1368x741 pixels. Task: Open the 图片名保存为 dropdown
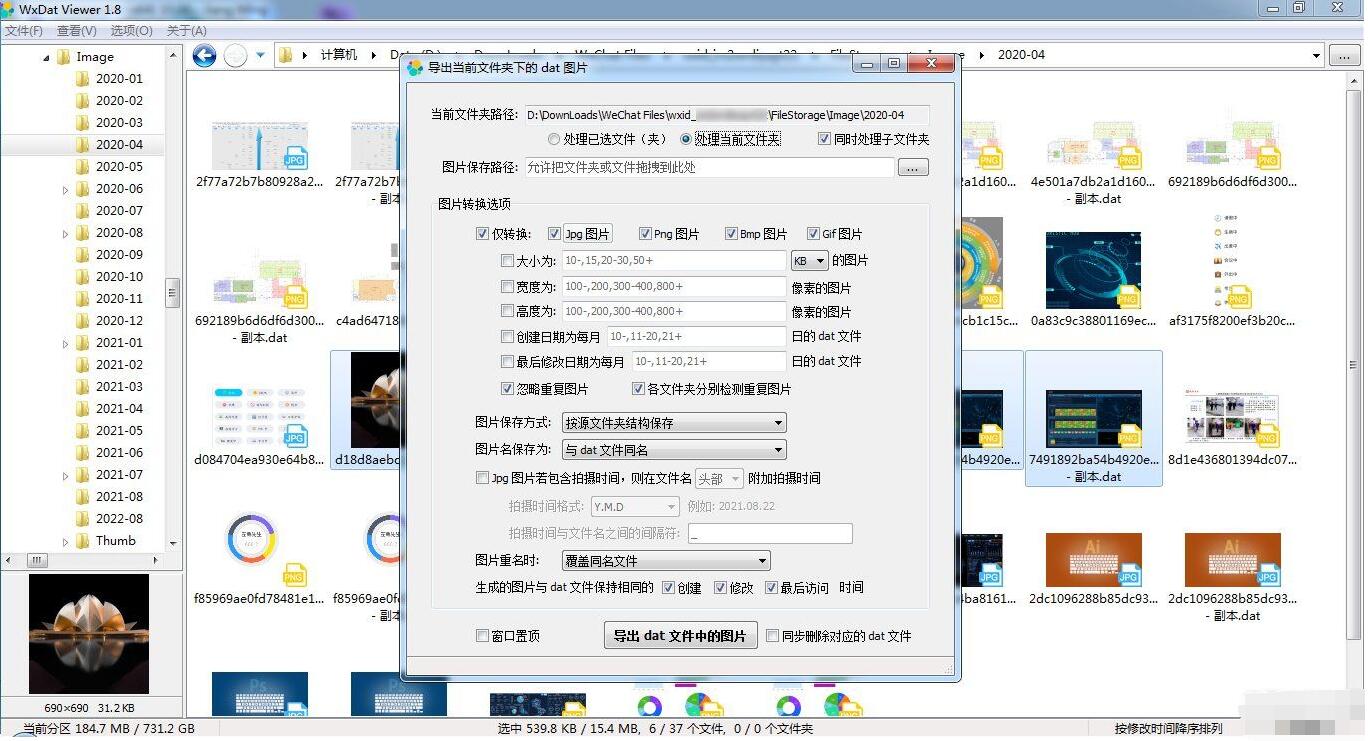pyautogui.click(x=674, y=450)
